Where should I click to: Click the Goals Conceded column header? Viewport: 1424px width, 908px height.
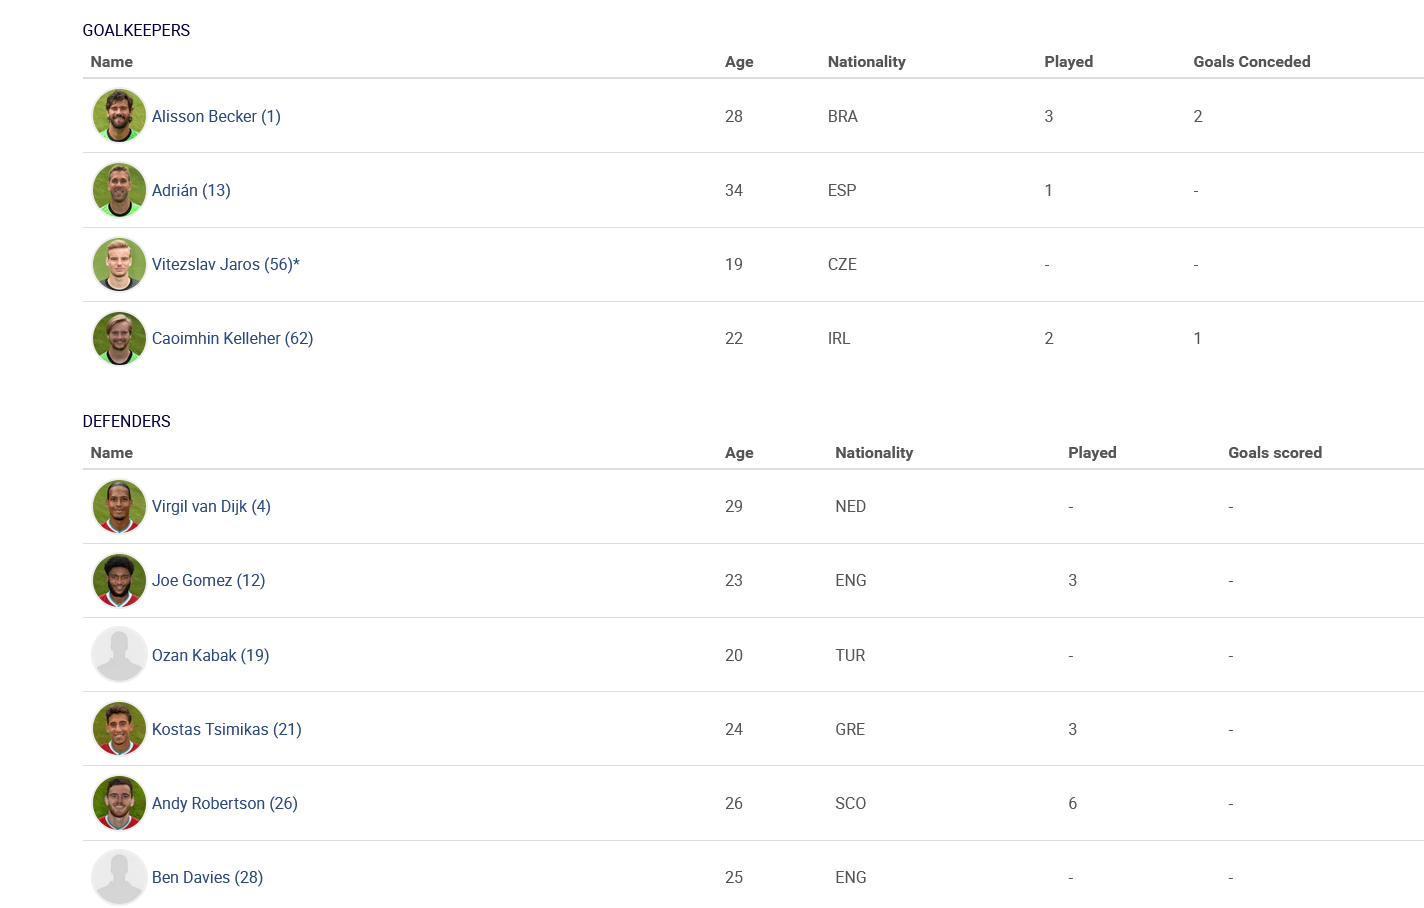point(1251,61)
